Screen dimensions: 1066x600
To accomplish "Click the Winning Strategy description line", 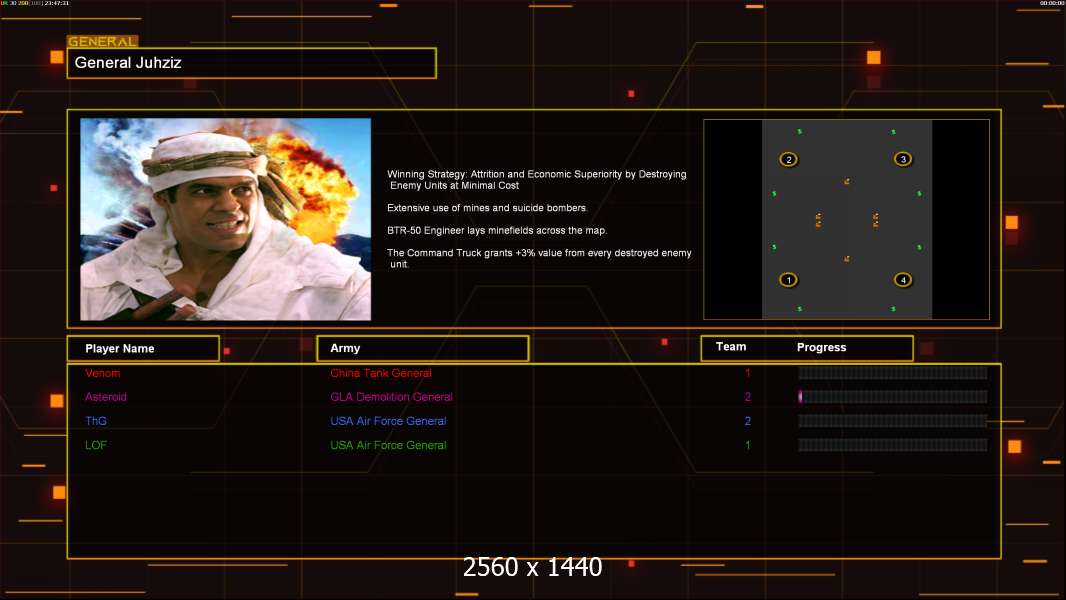I will click(x=537, y=179).
